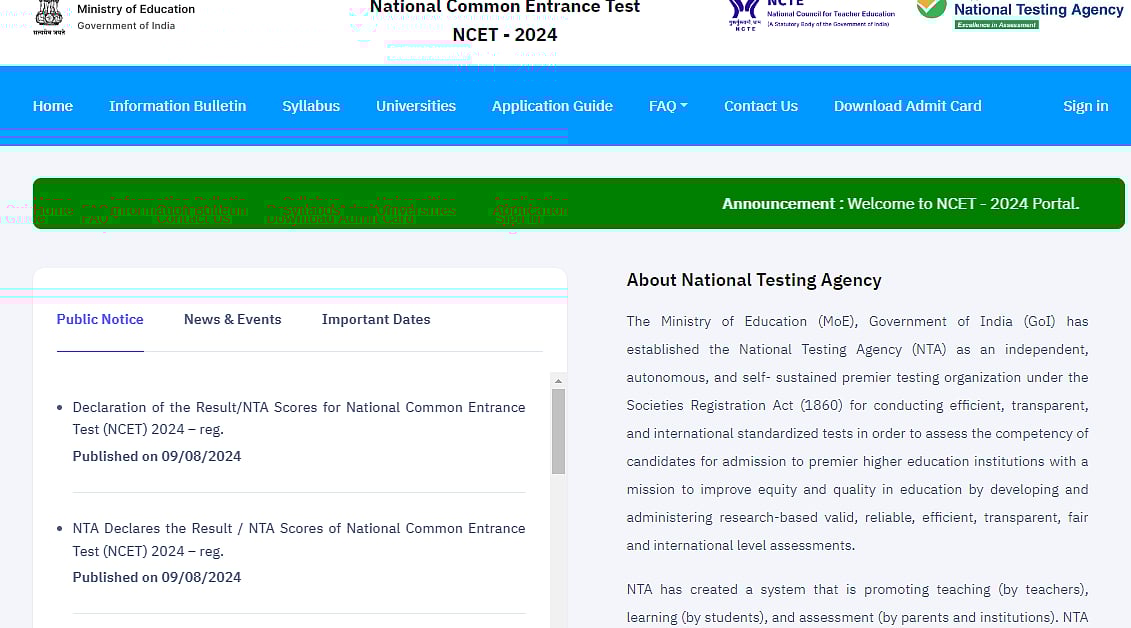Viewport: 1131px width, 628px height.
Task: Open the Syllabus page
Action: (311, 106)
